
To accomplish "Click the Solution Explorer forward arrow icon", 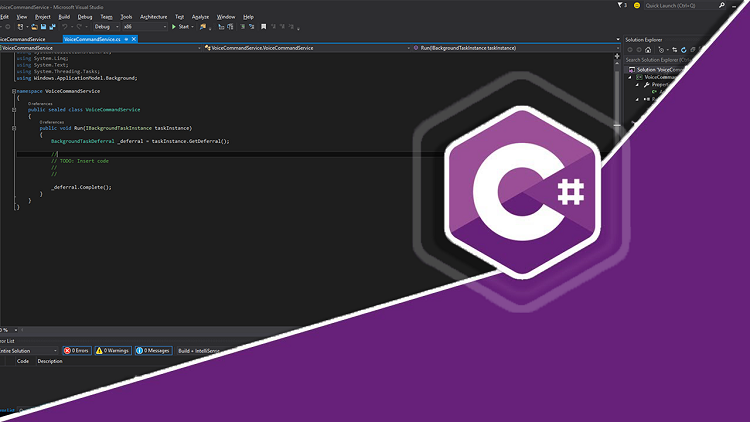I will click(x=639, y=50).
